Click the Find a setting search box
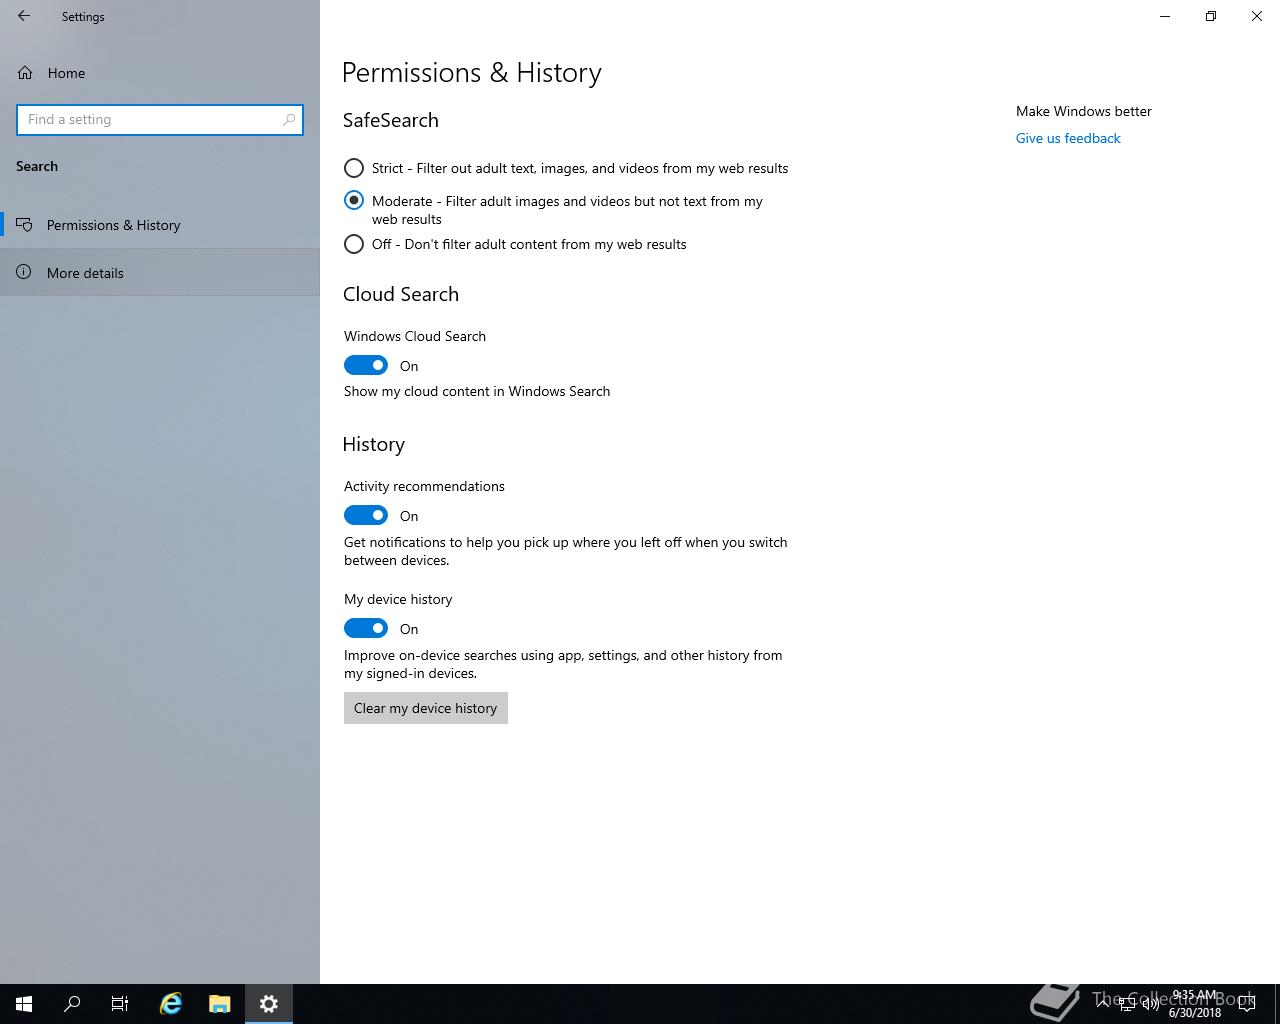1280x1024 pixels. (160, 119)
